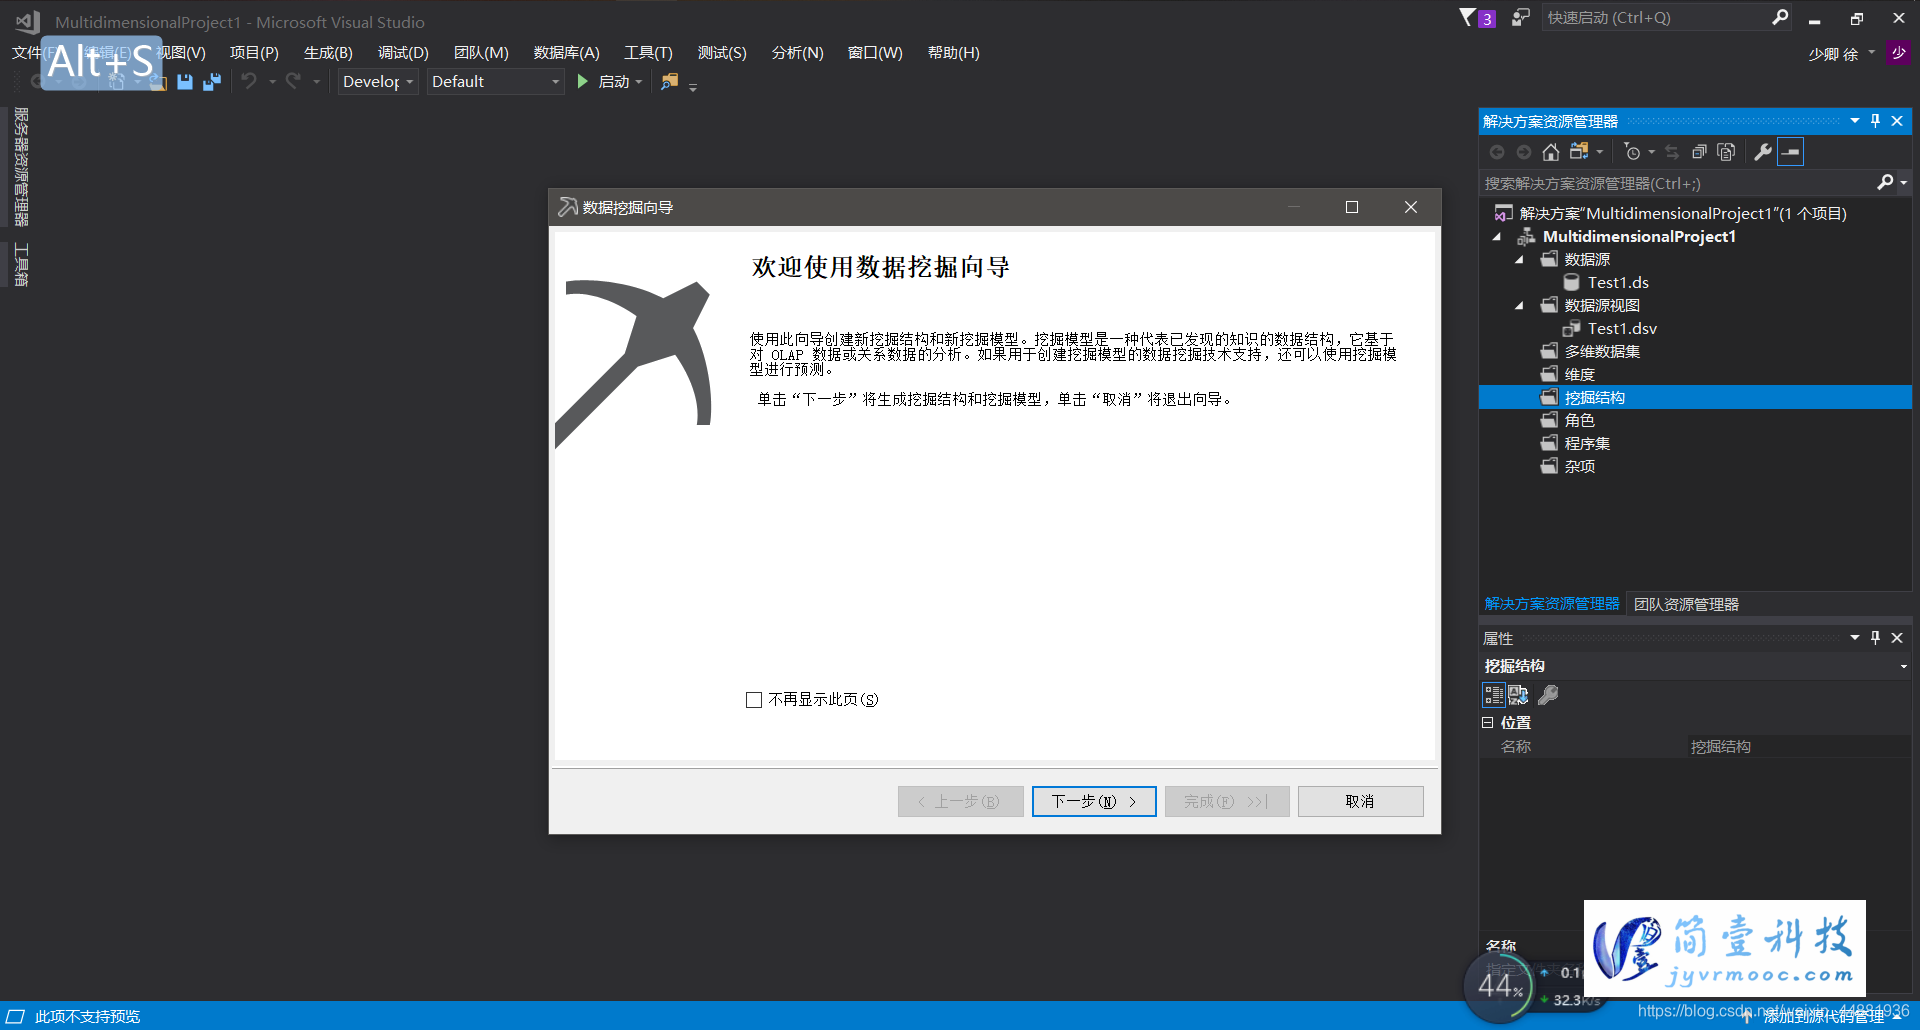Toggle the preview selected items icon
Viewport: 1920px width, 1030px height.
(1791, 152)
